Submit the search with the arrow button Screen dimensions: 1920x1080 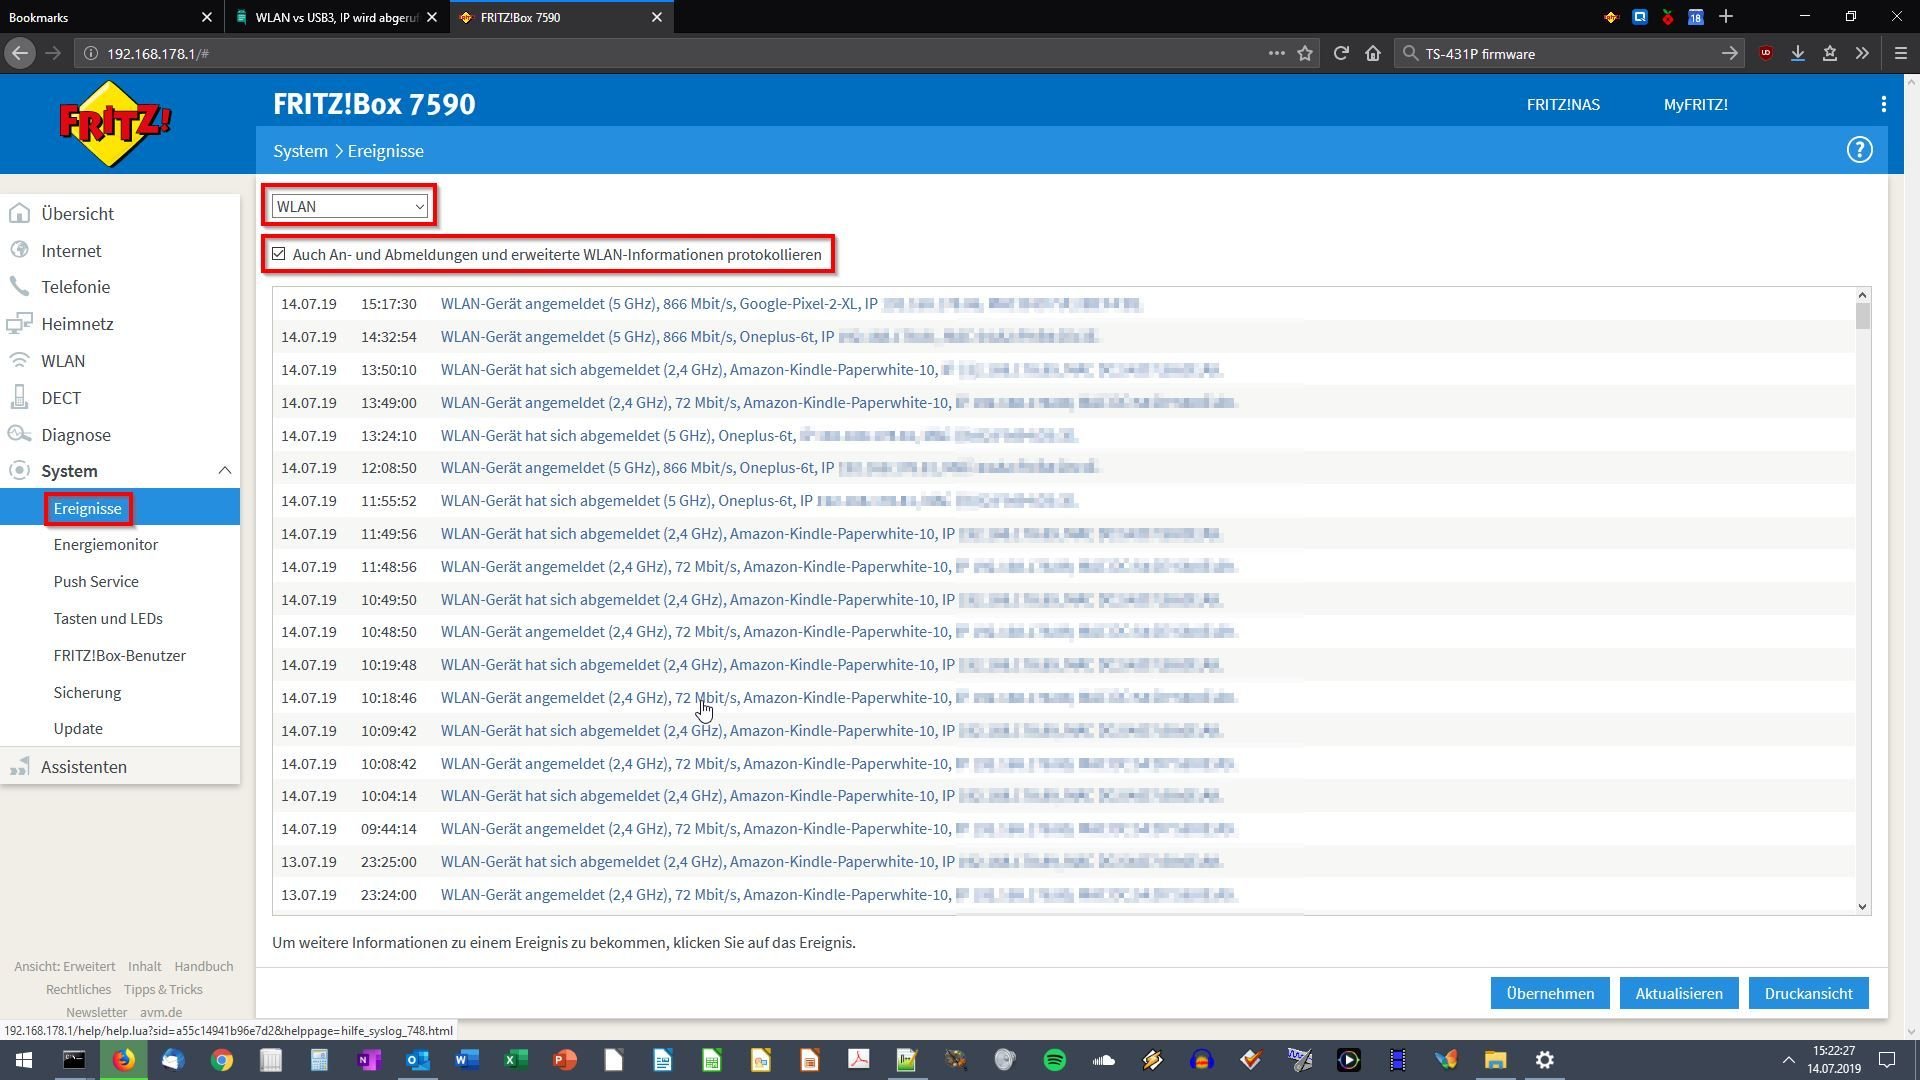click(1729, 54)
